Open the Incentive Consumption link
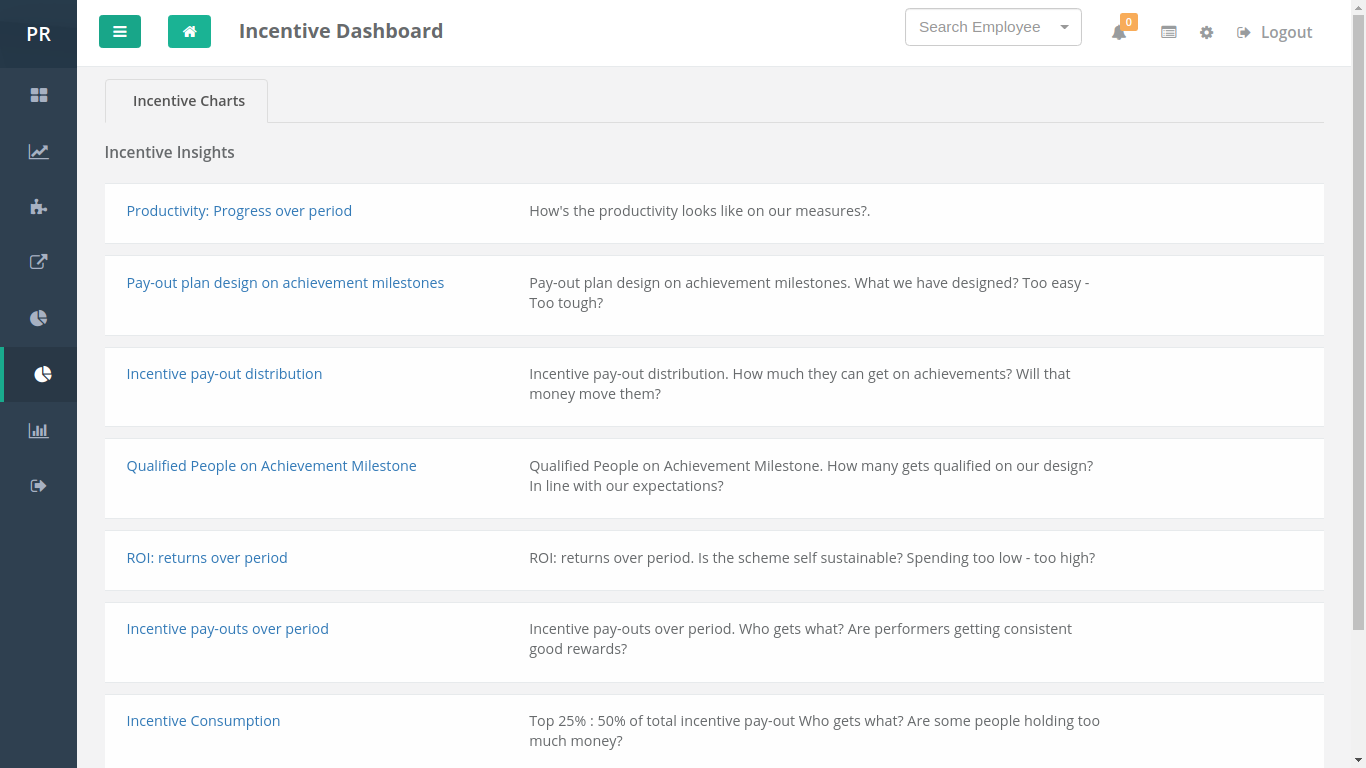Viewport: 1366px width, 768px height. click(x=203, y=721)
